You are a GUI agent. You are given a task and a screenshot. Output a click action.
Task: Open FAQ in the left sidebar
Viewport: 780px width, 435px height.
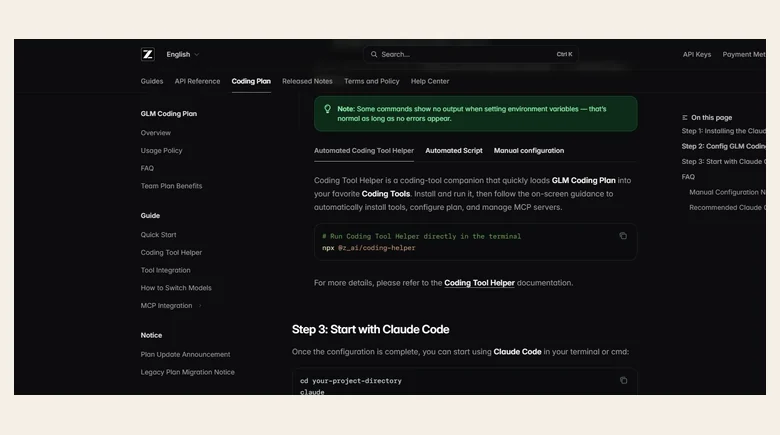(147, 168)
